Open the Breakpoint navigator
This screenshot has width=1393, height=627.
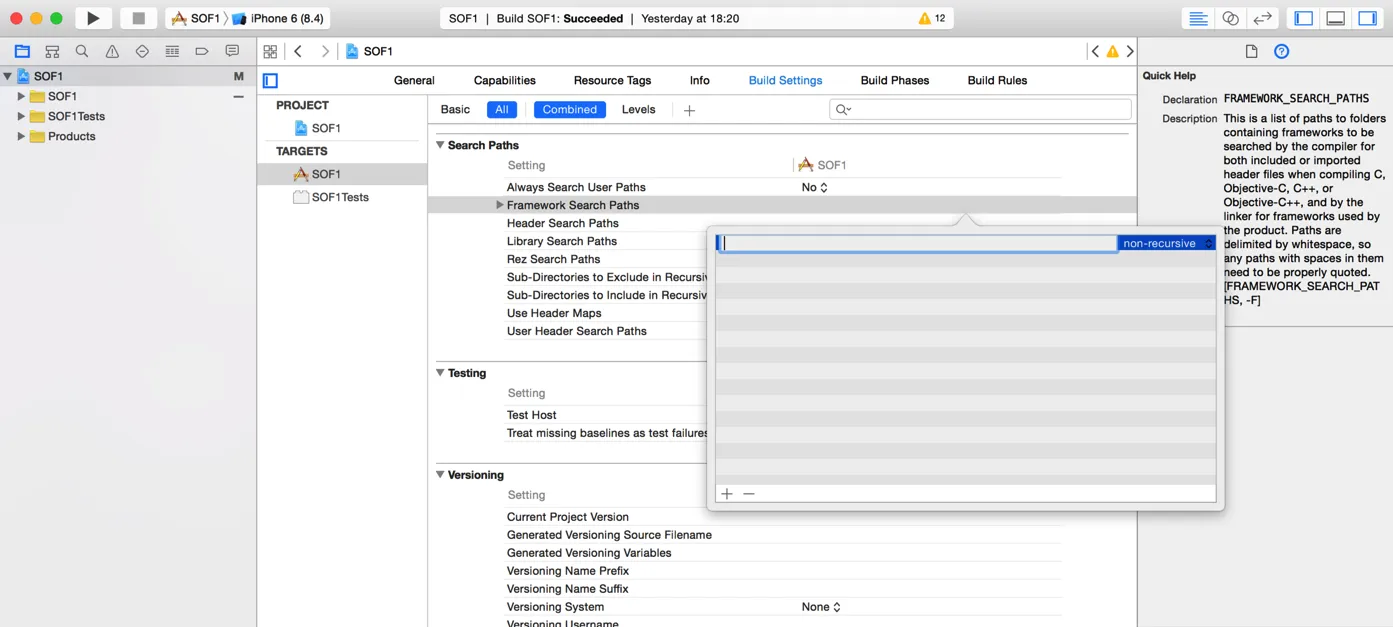[202, 51]
